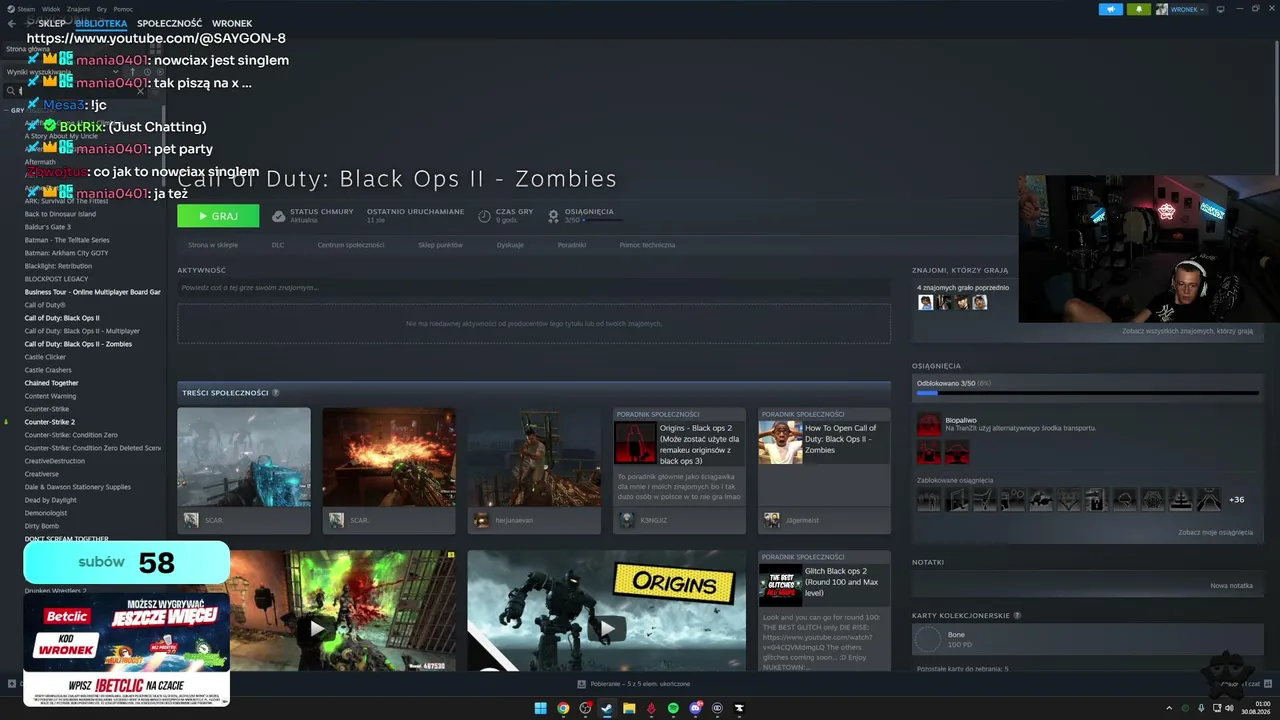Open Google Chrome from the taskbar

(x=563, y=708)
